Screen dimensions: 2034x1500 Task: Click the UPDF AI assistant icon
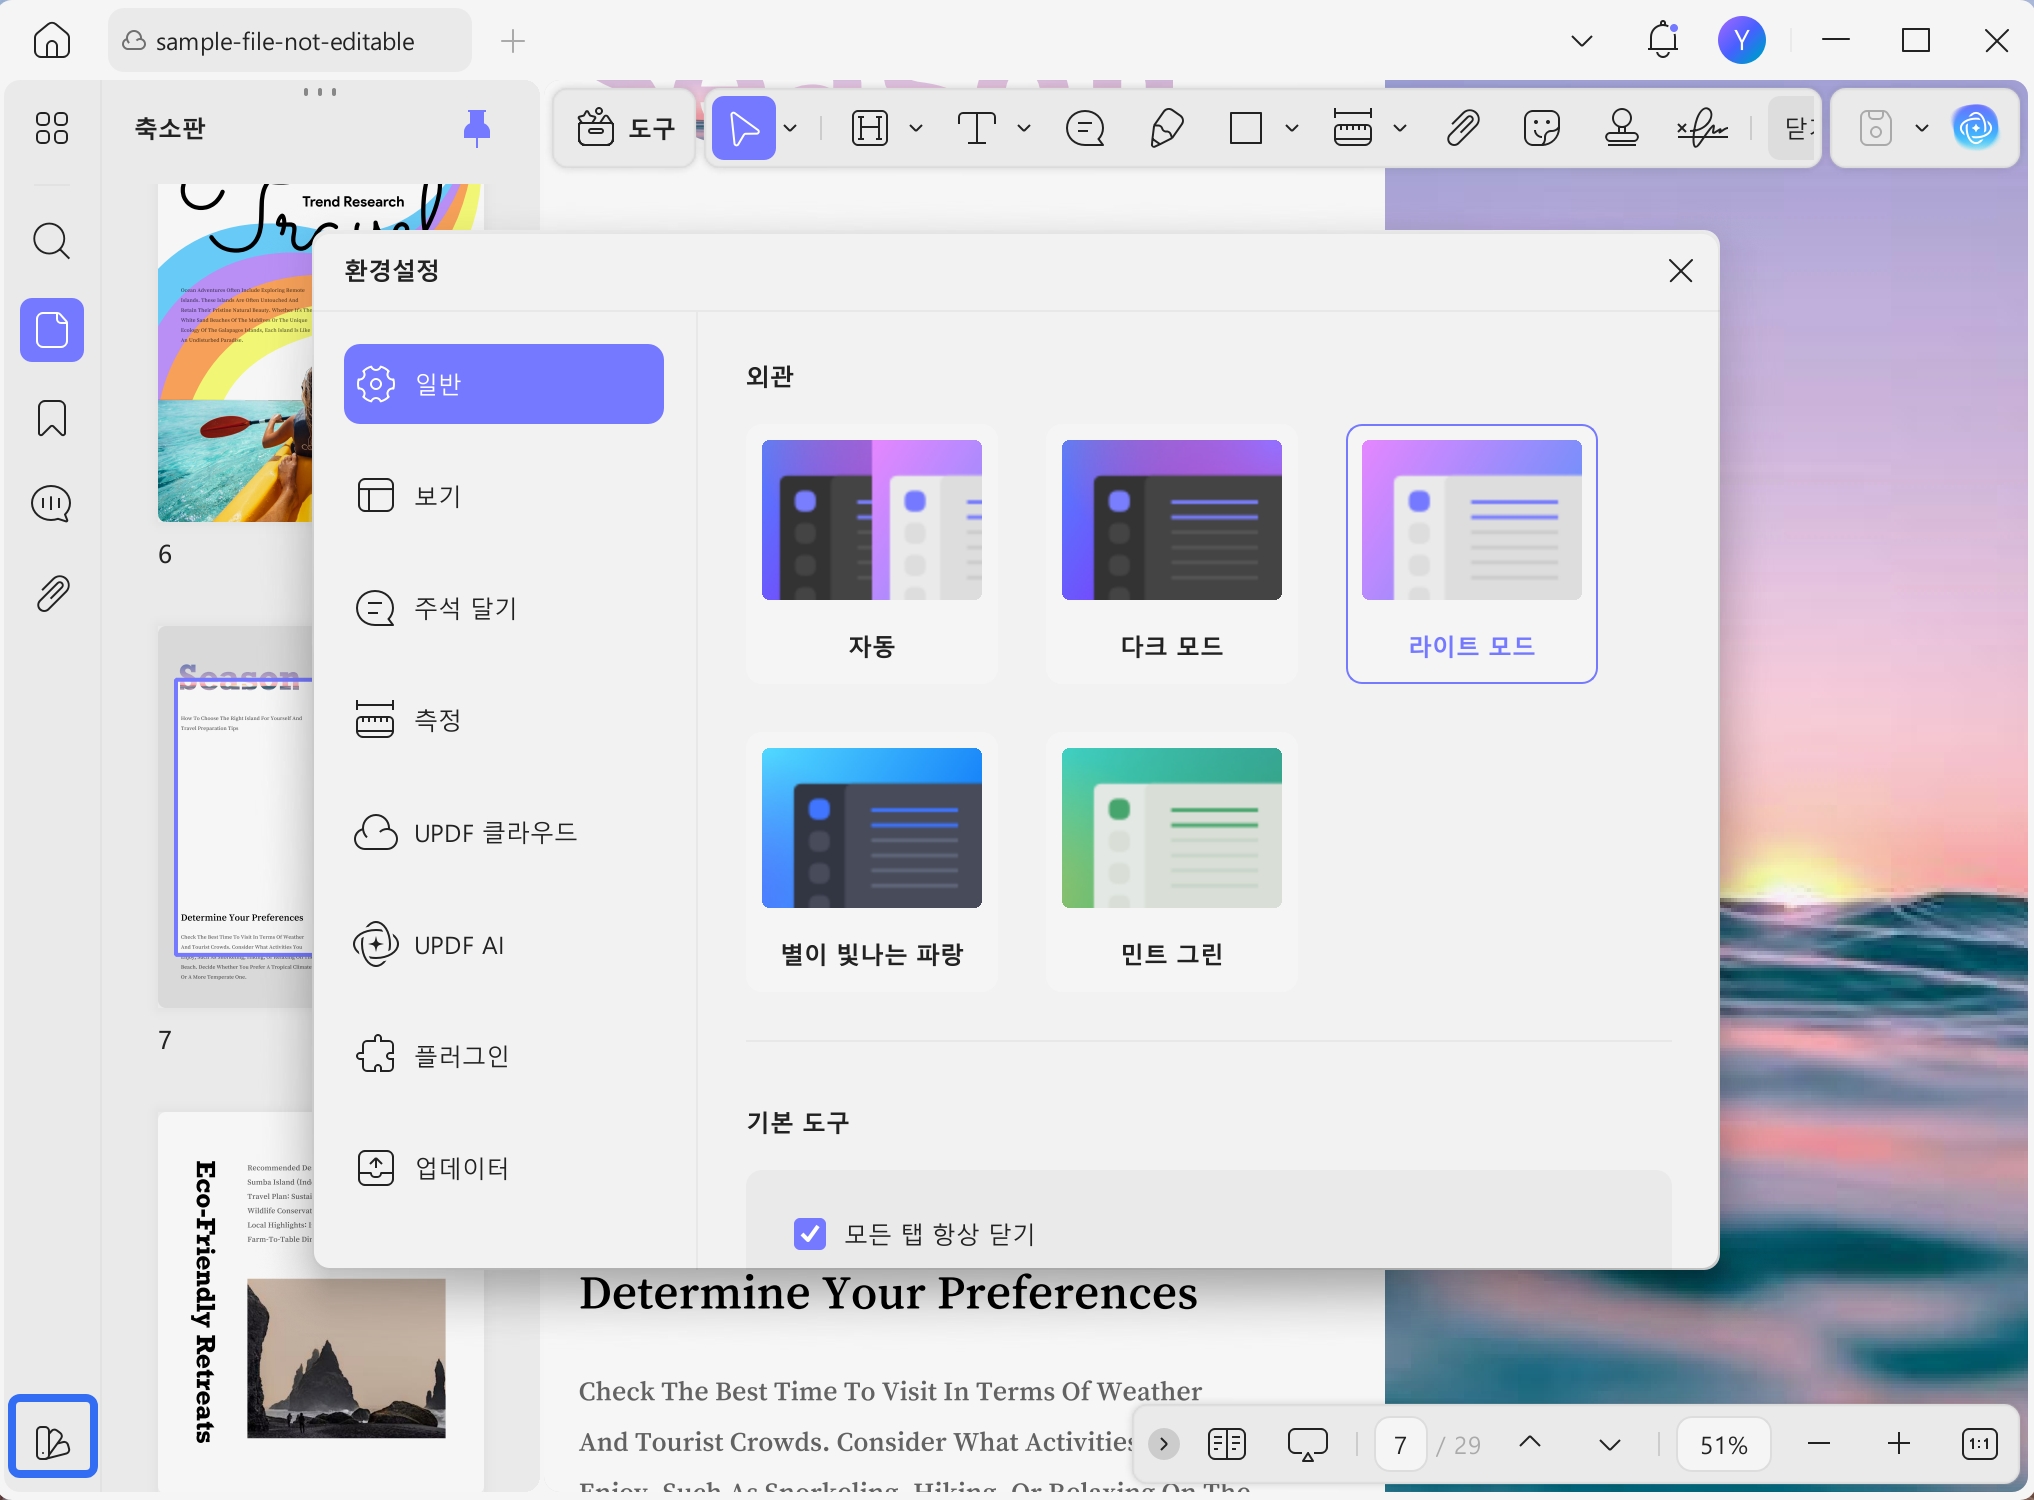coord(1976,128)
